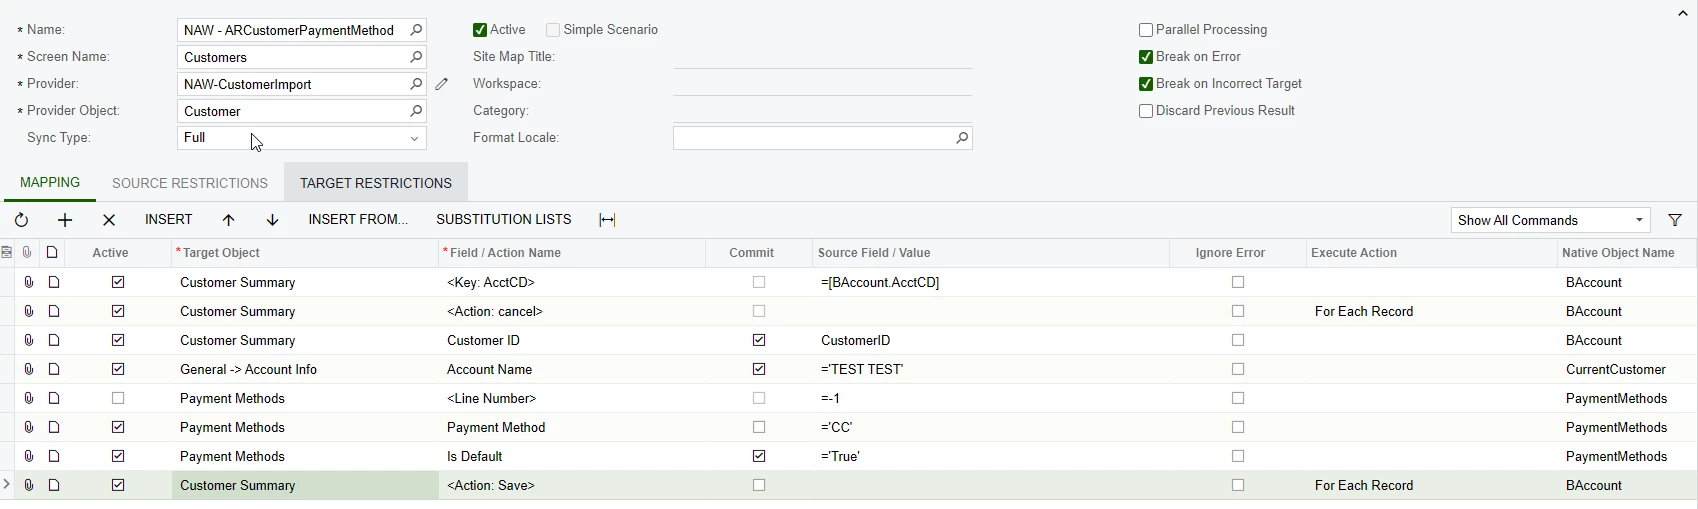Click the Insert From button

[x=358, y=220]
